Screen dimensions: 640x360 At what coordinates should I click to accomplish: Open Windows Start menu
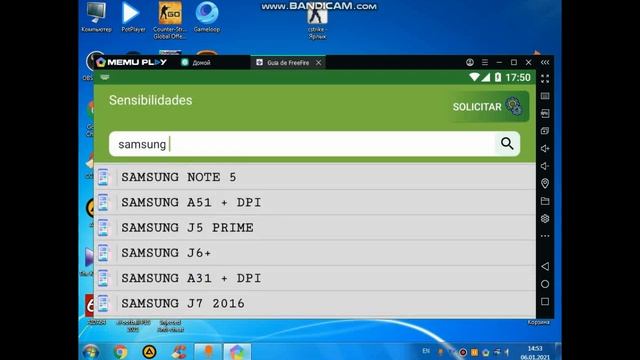tap(90, 352)
